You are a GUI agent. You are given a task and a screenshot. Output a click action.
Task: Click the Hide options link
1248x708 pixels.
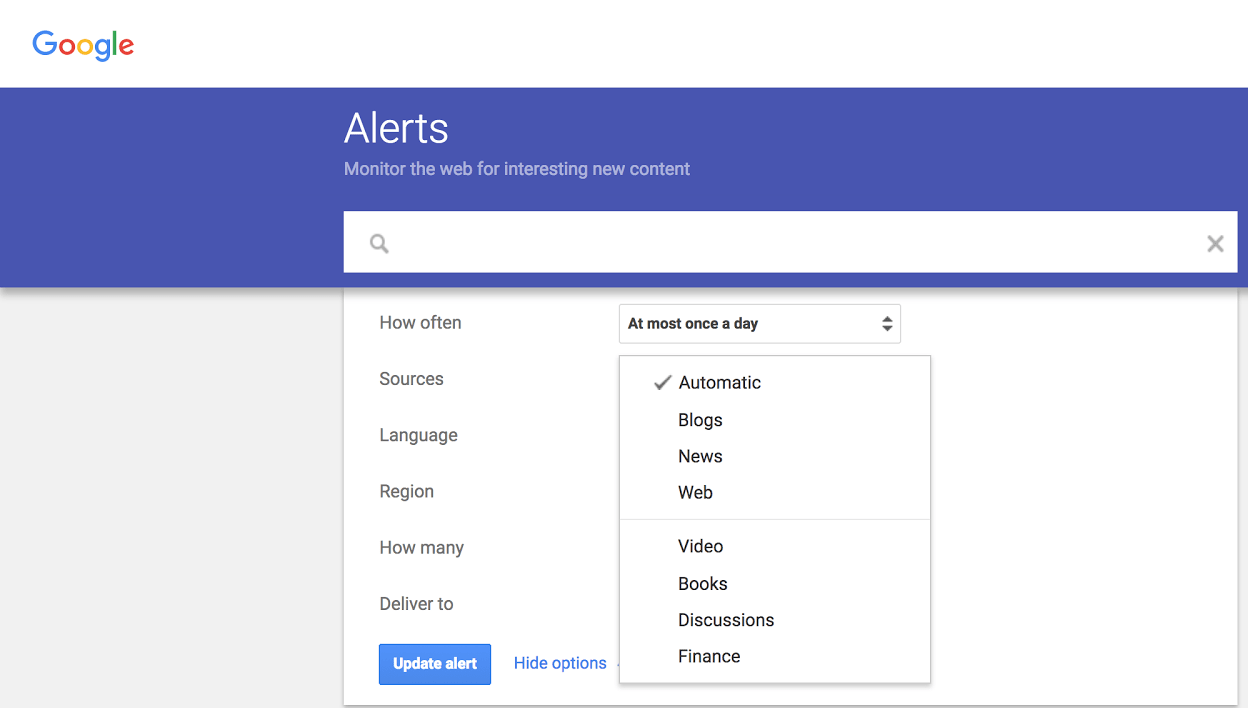click(x=560, y=663)
